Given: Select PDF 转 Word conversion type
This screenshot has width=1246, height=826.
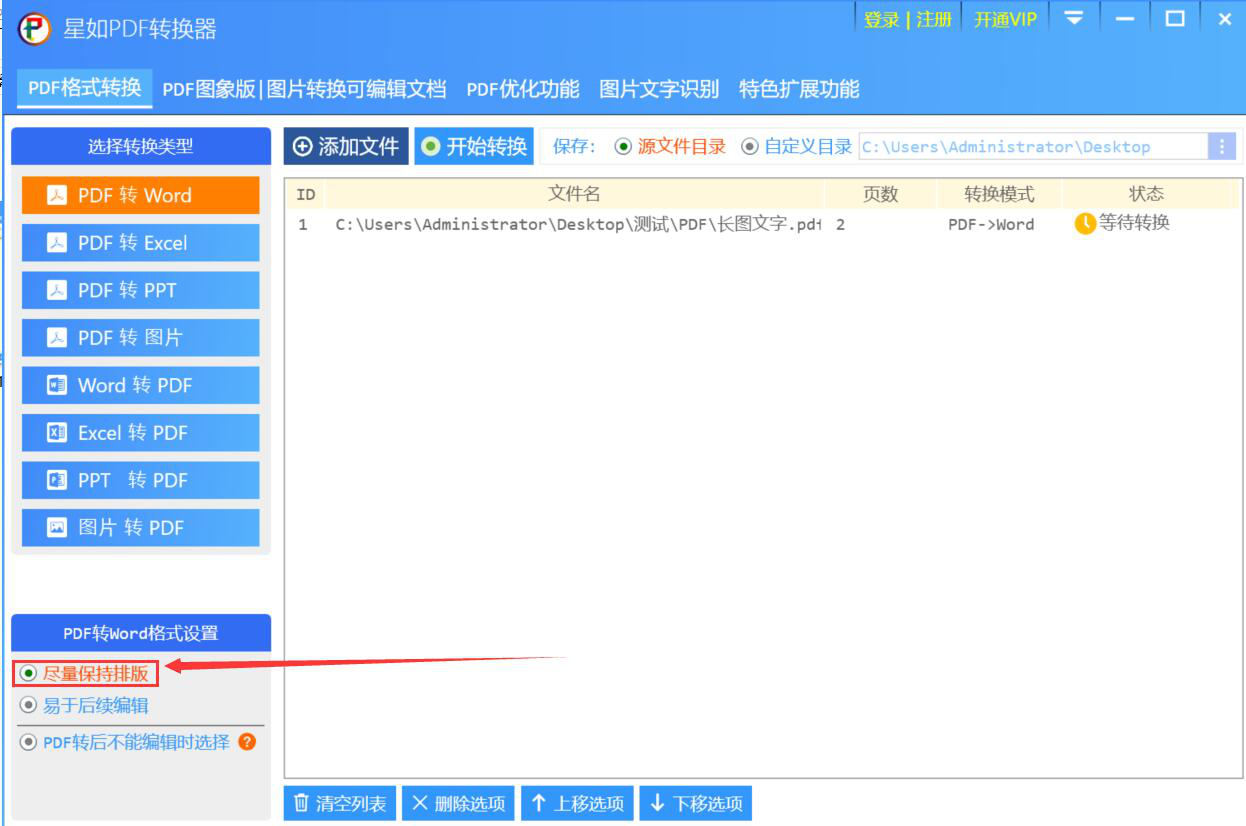Looking at the screenshot, I should 140,195.
